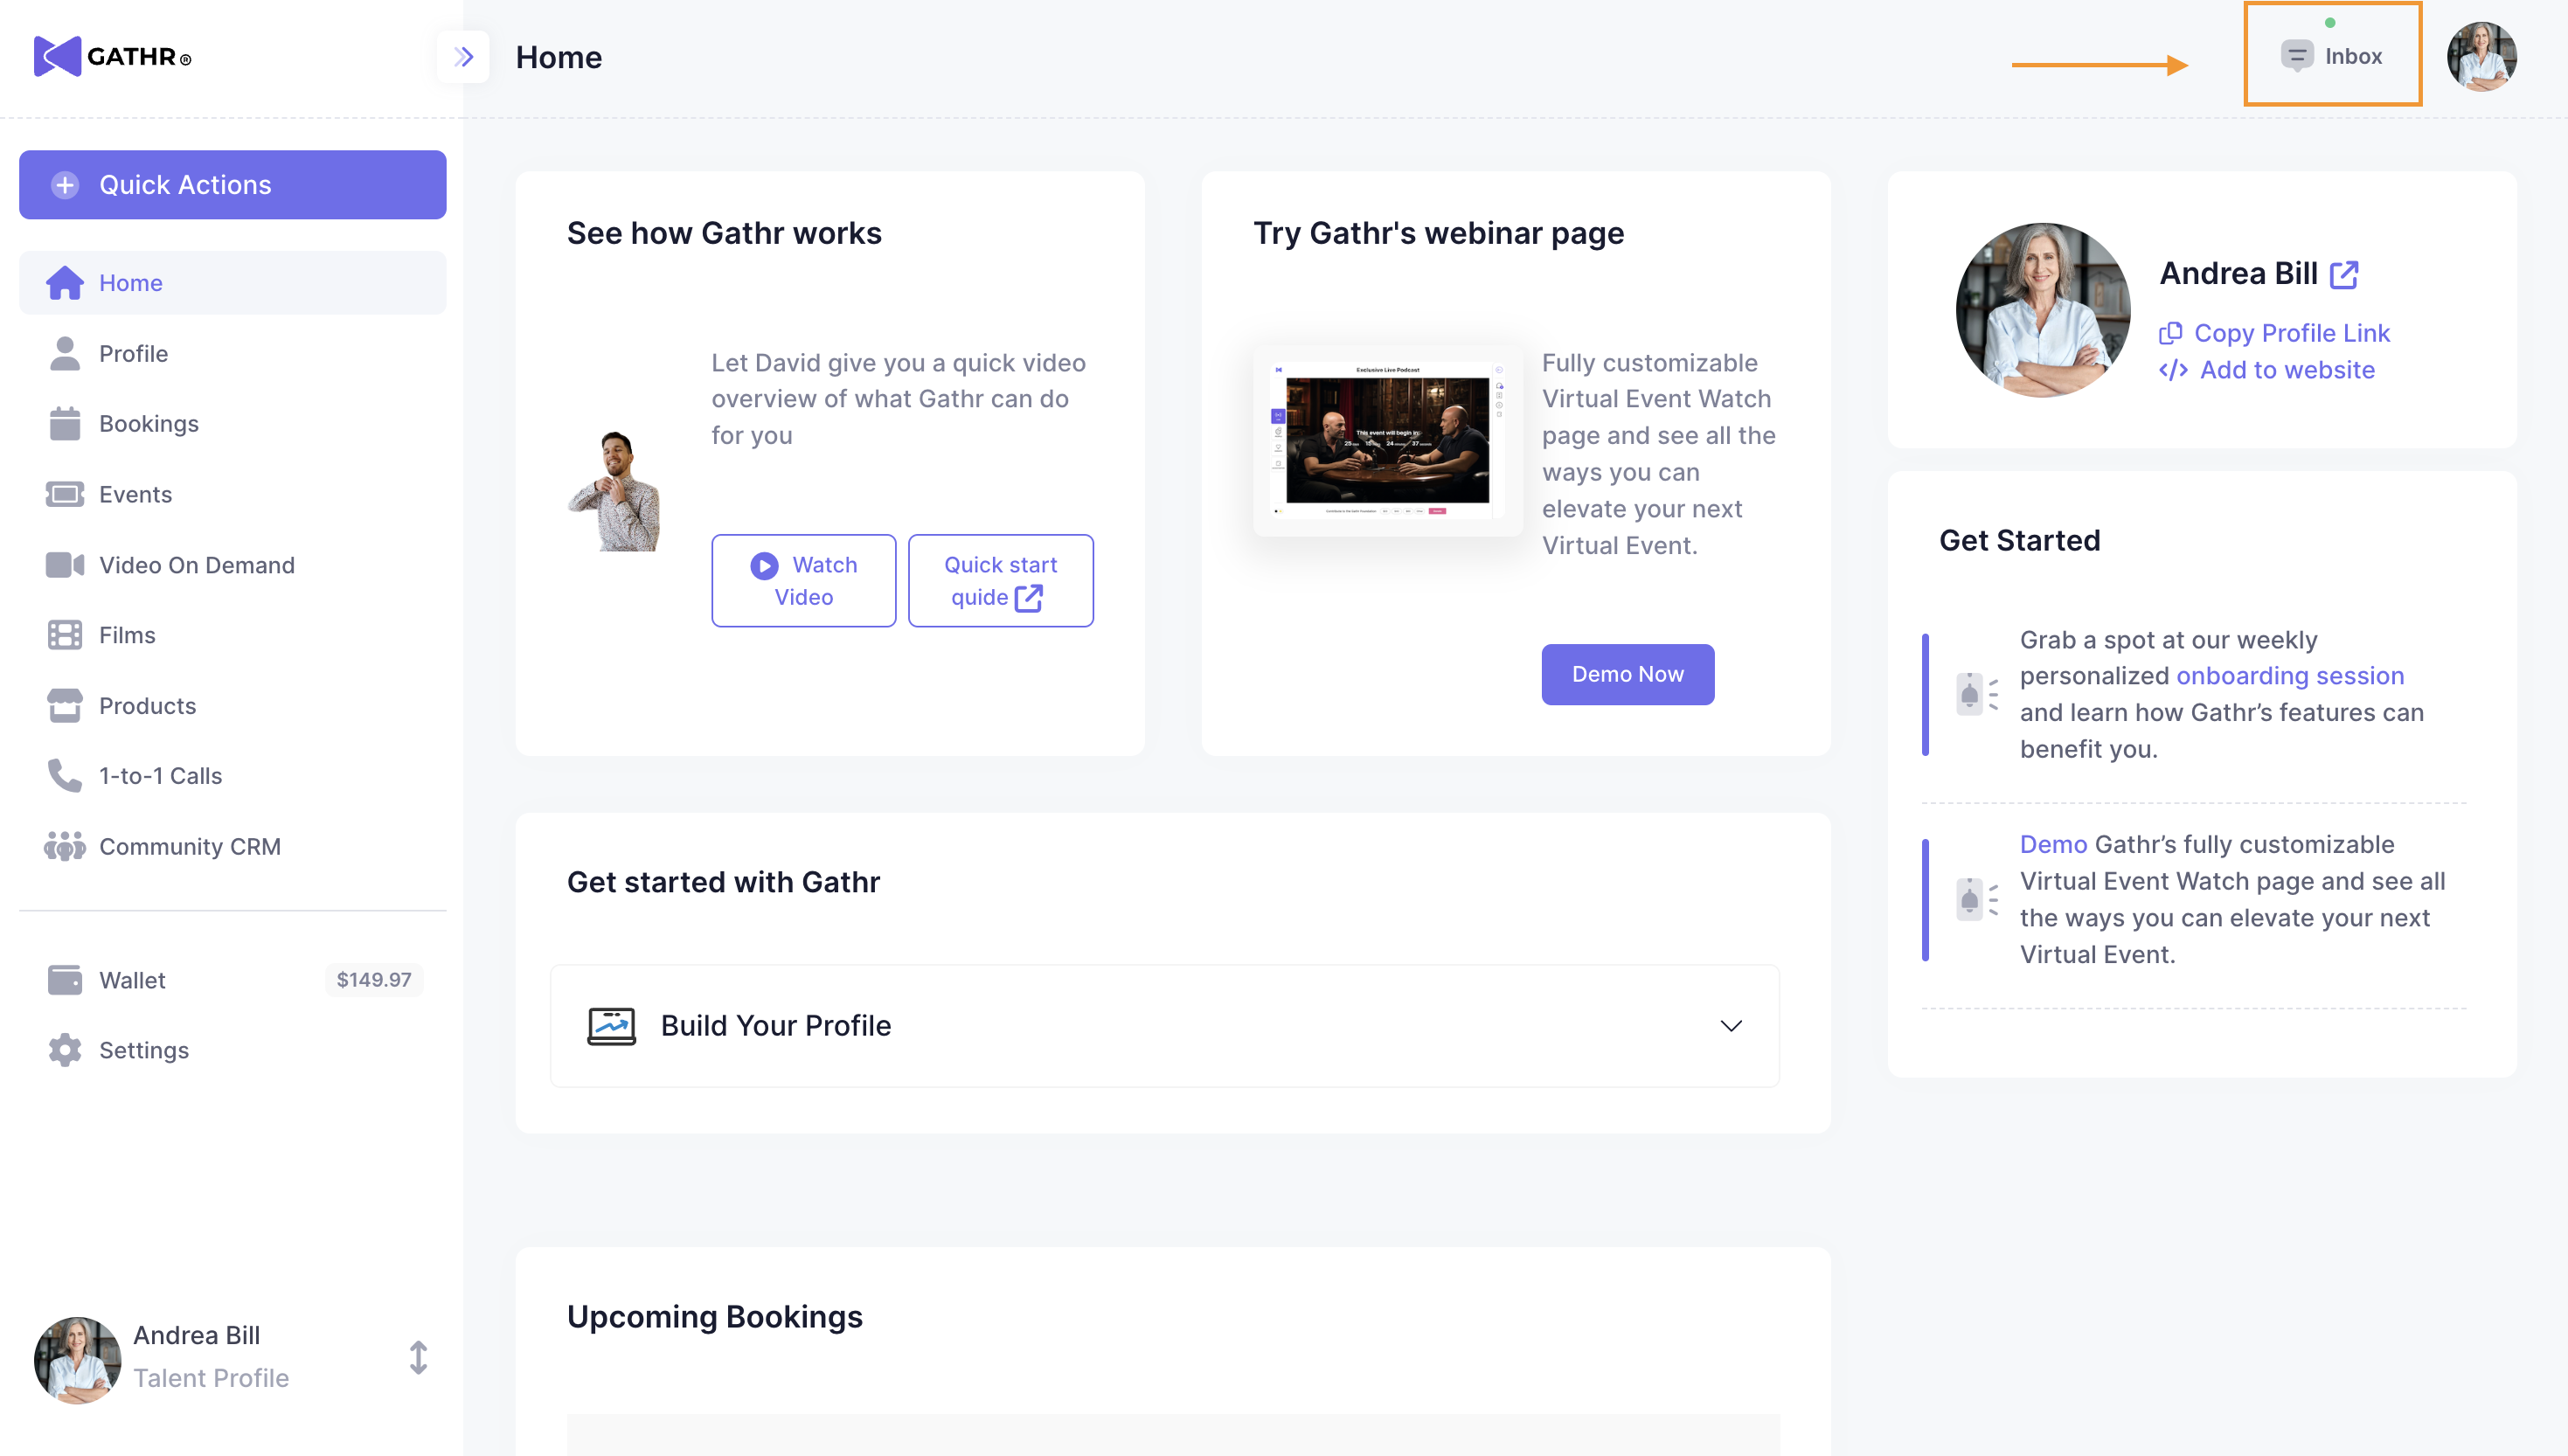Click the Copy Profile Link icon
This screenshot has width=2568, height=1456.
(x=2171, y=333)
